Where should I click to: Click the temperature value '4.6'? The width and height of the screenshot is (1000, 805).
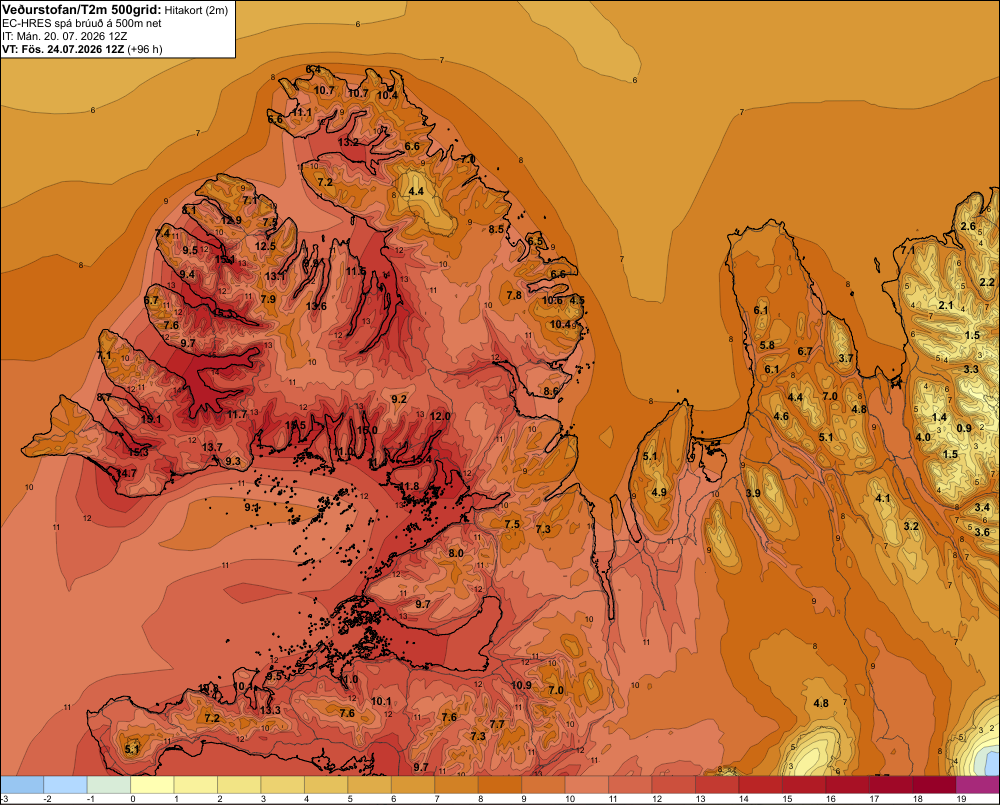coord(781,417)
